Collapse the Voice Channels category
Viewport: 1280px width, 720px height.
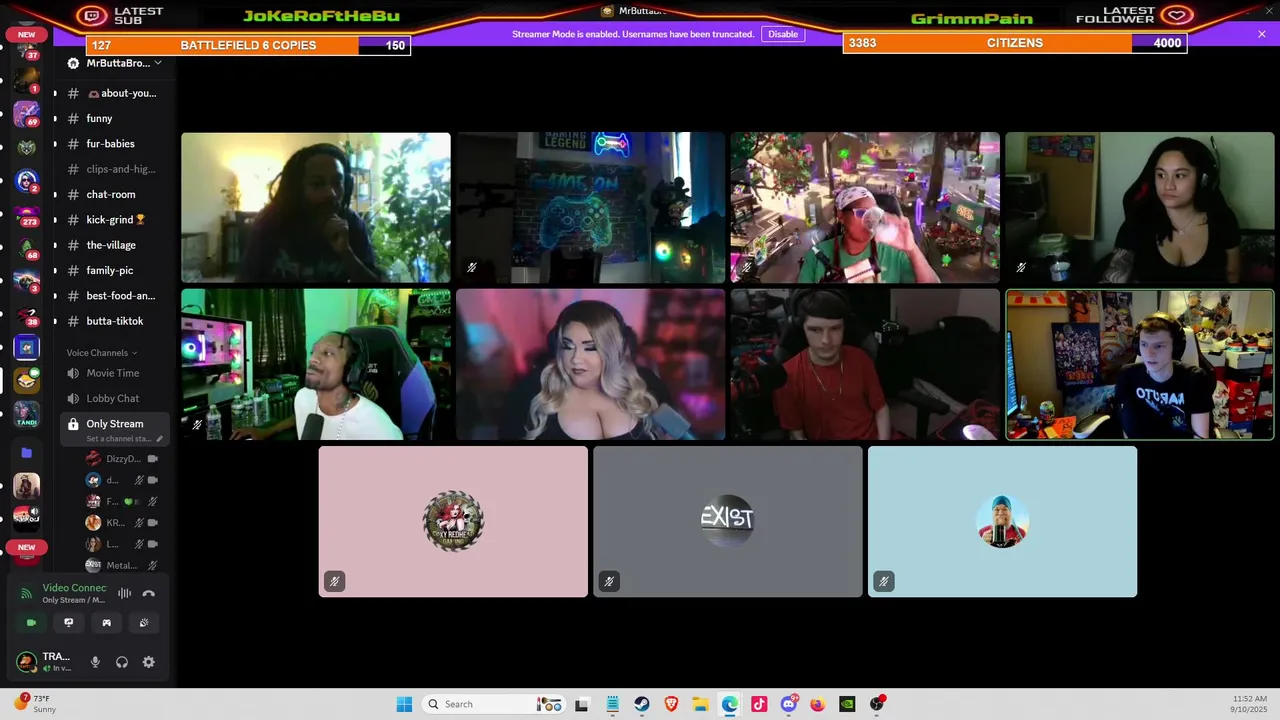click(x=101, y=353)
